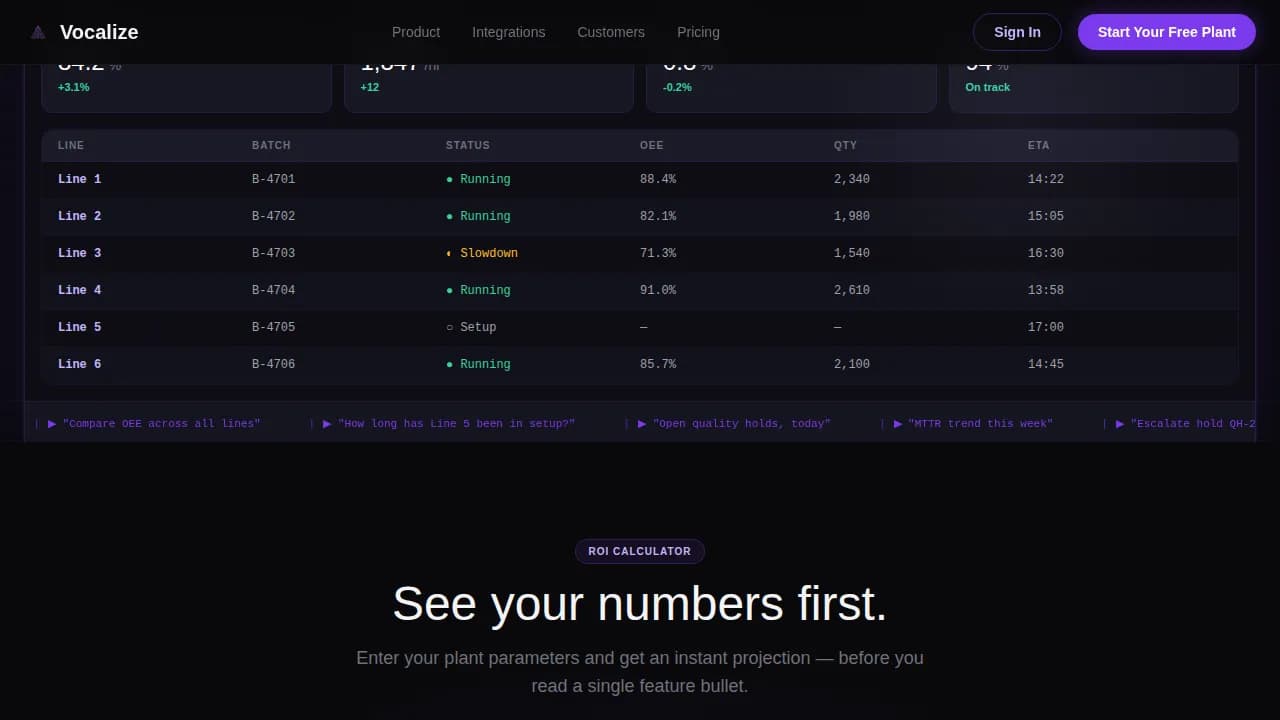Click the Setup status ring on Line 5
The image size is (1280, 720).
[449, 327]
